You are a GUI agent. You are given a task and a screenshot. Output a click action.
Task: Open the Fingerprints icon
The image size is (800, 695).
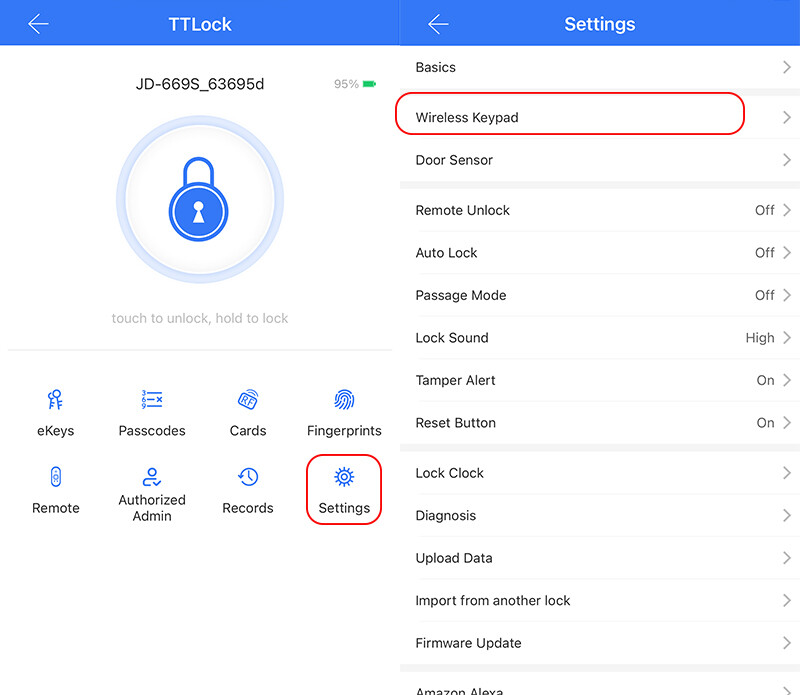[344, 401]
